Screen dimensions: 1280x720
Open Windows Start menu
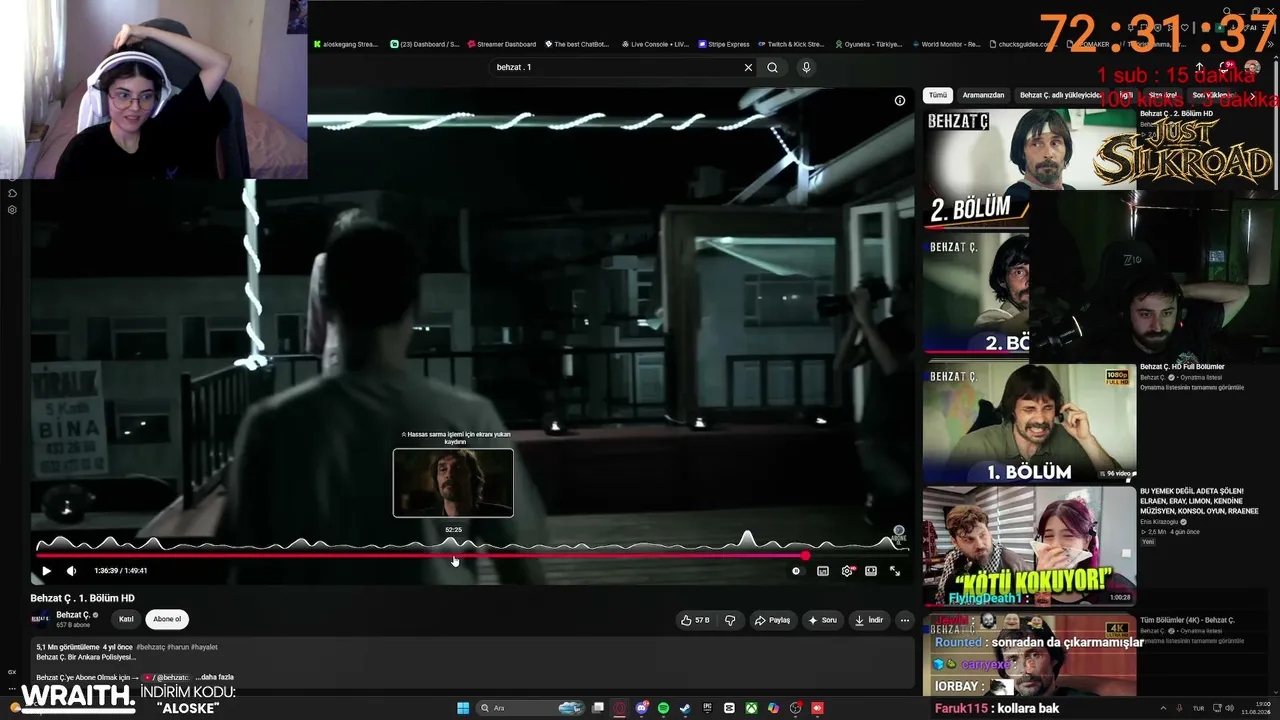463,708
